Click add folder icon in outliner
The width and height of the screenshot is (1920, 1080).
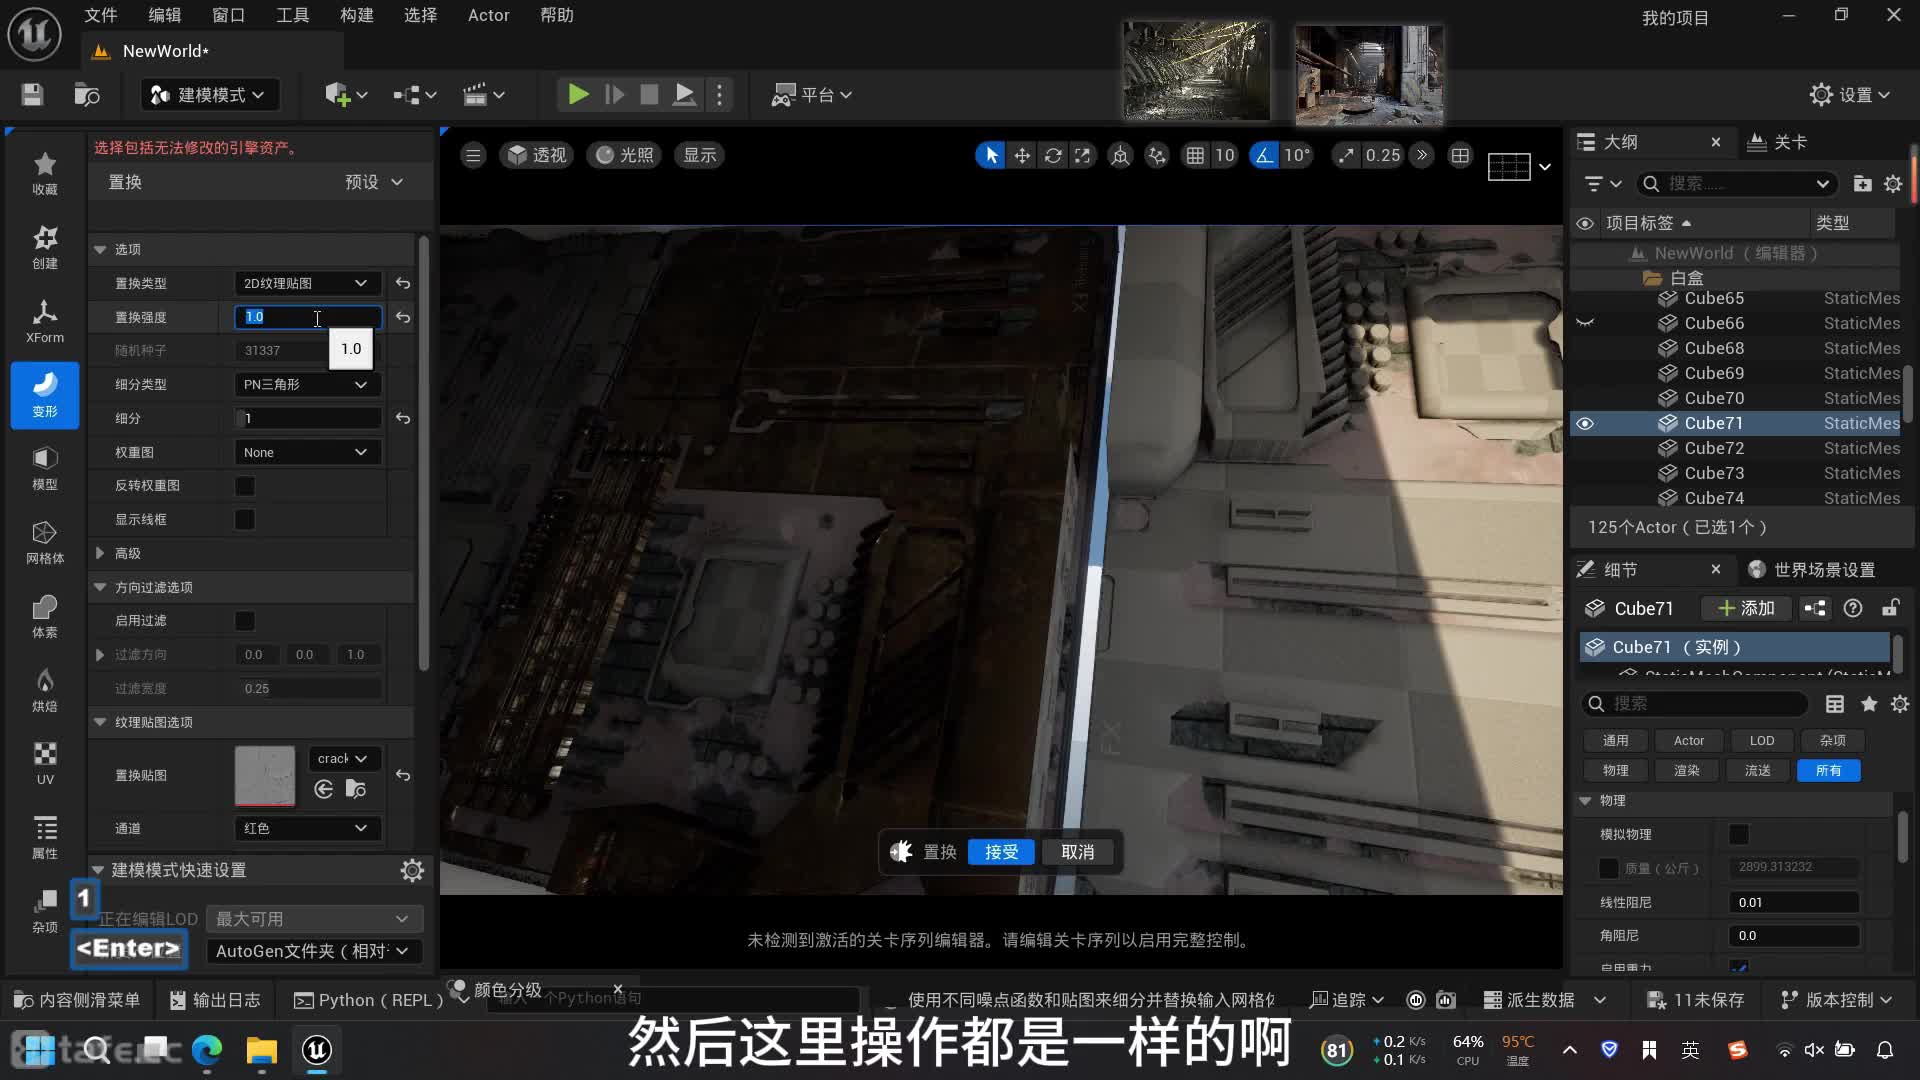tap(1862, 184)
